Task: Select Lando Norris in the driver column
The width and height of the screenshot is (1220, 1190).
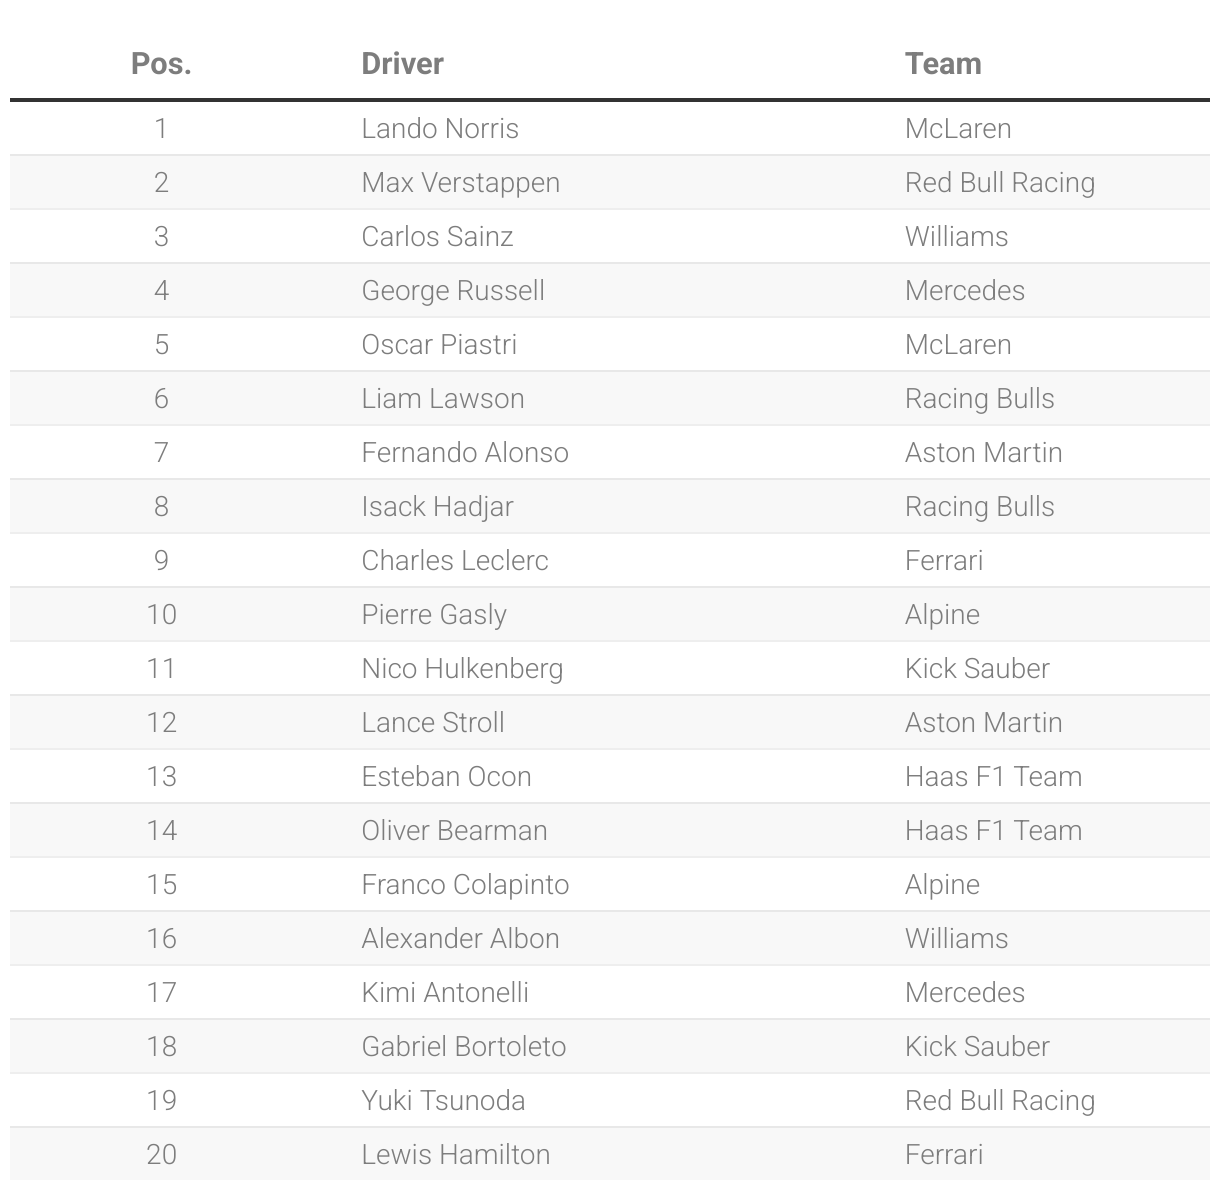Action: 440,129
